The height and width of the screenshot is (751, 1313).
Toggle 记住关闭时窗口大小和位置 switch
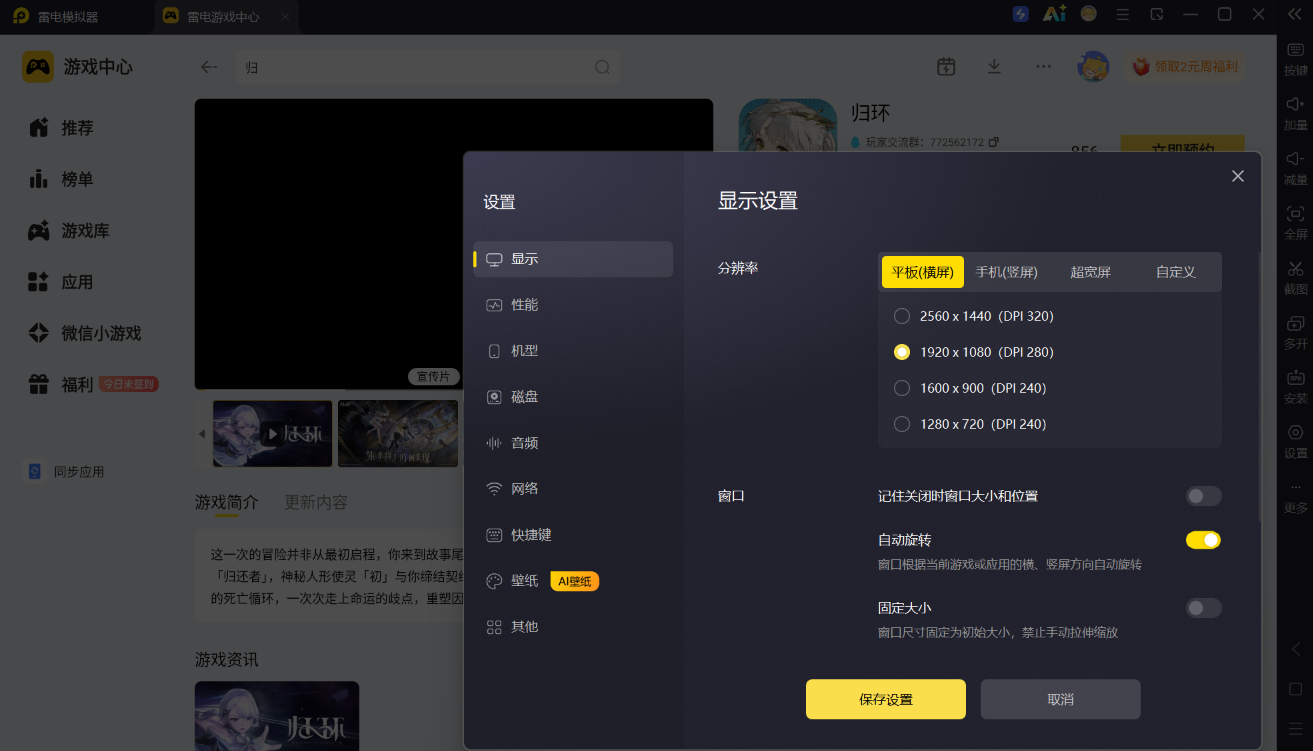1203,496
